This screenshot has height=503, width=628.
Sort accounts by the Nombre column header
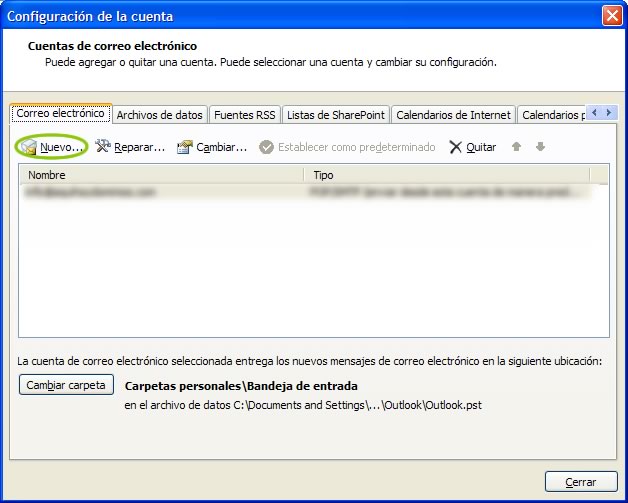[x=161, y=175]
